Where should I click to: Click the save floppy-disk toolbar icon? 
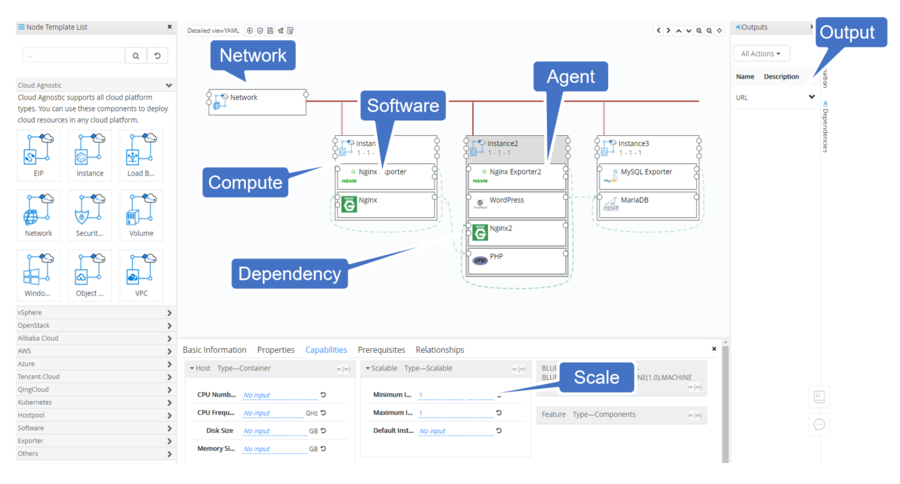click(270, 30)
